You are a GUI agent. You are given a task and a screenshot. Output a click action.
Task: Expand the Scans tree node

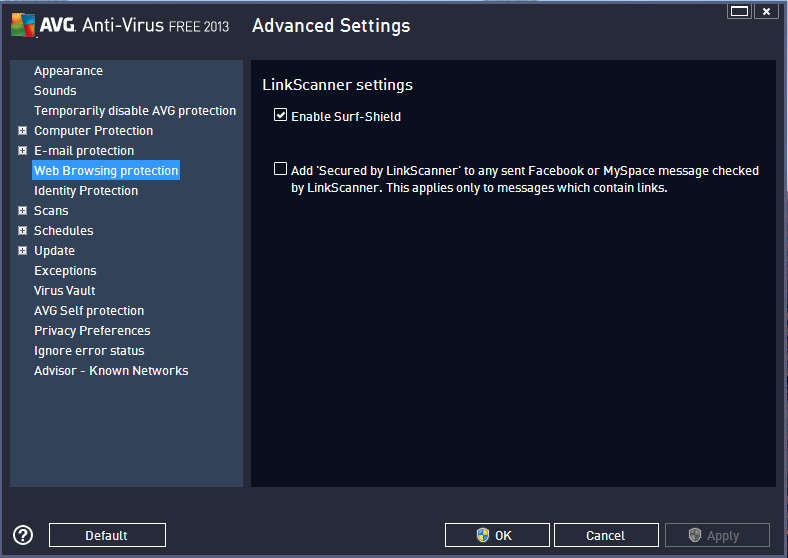tap(22, 211)
